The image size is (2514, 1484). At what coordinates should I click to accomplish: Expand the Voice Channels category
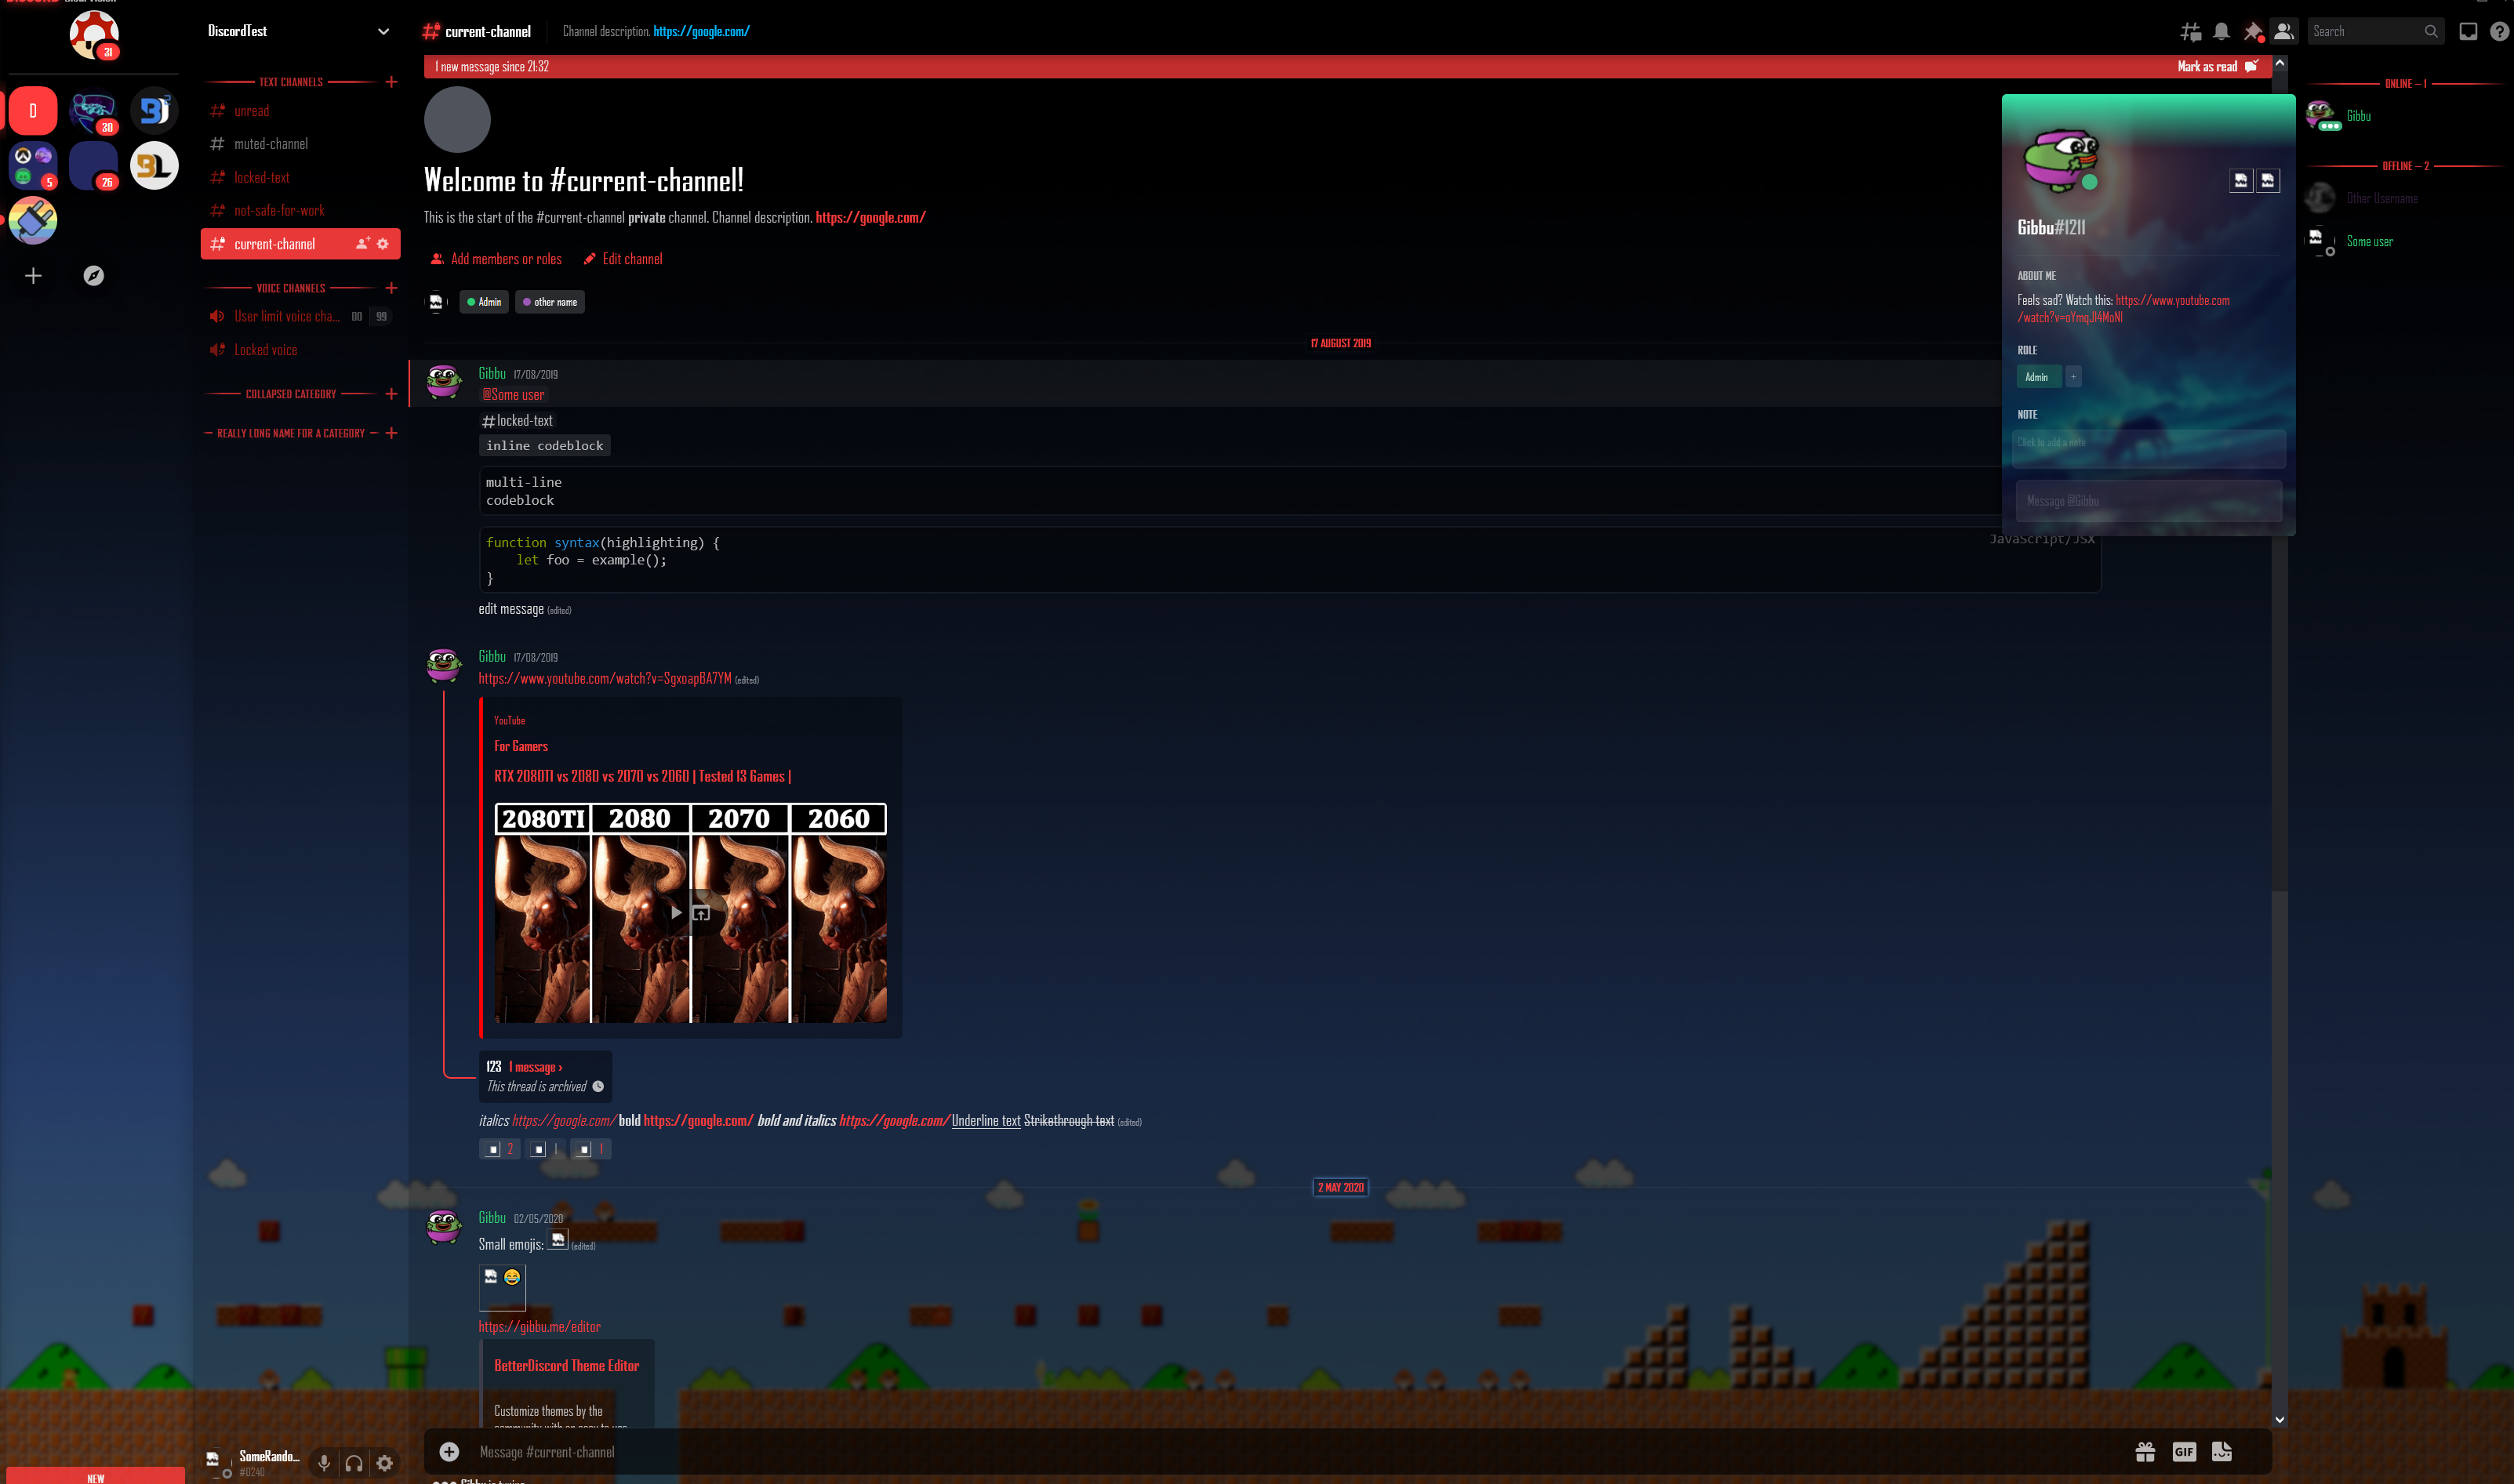click(288, 286)
